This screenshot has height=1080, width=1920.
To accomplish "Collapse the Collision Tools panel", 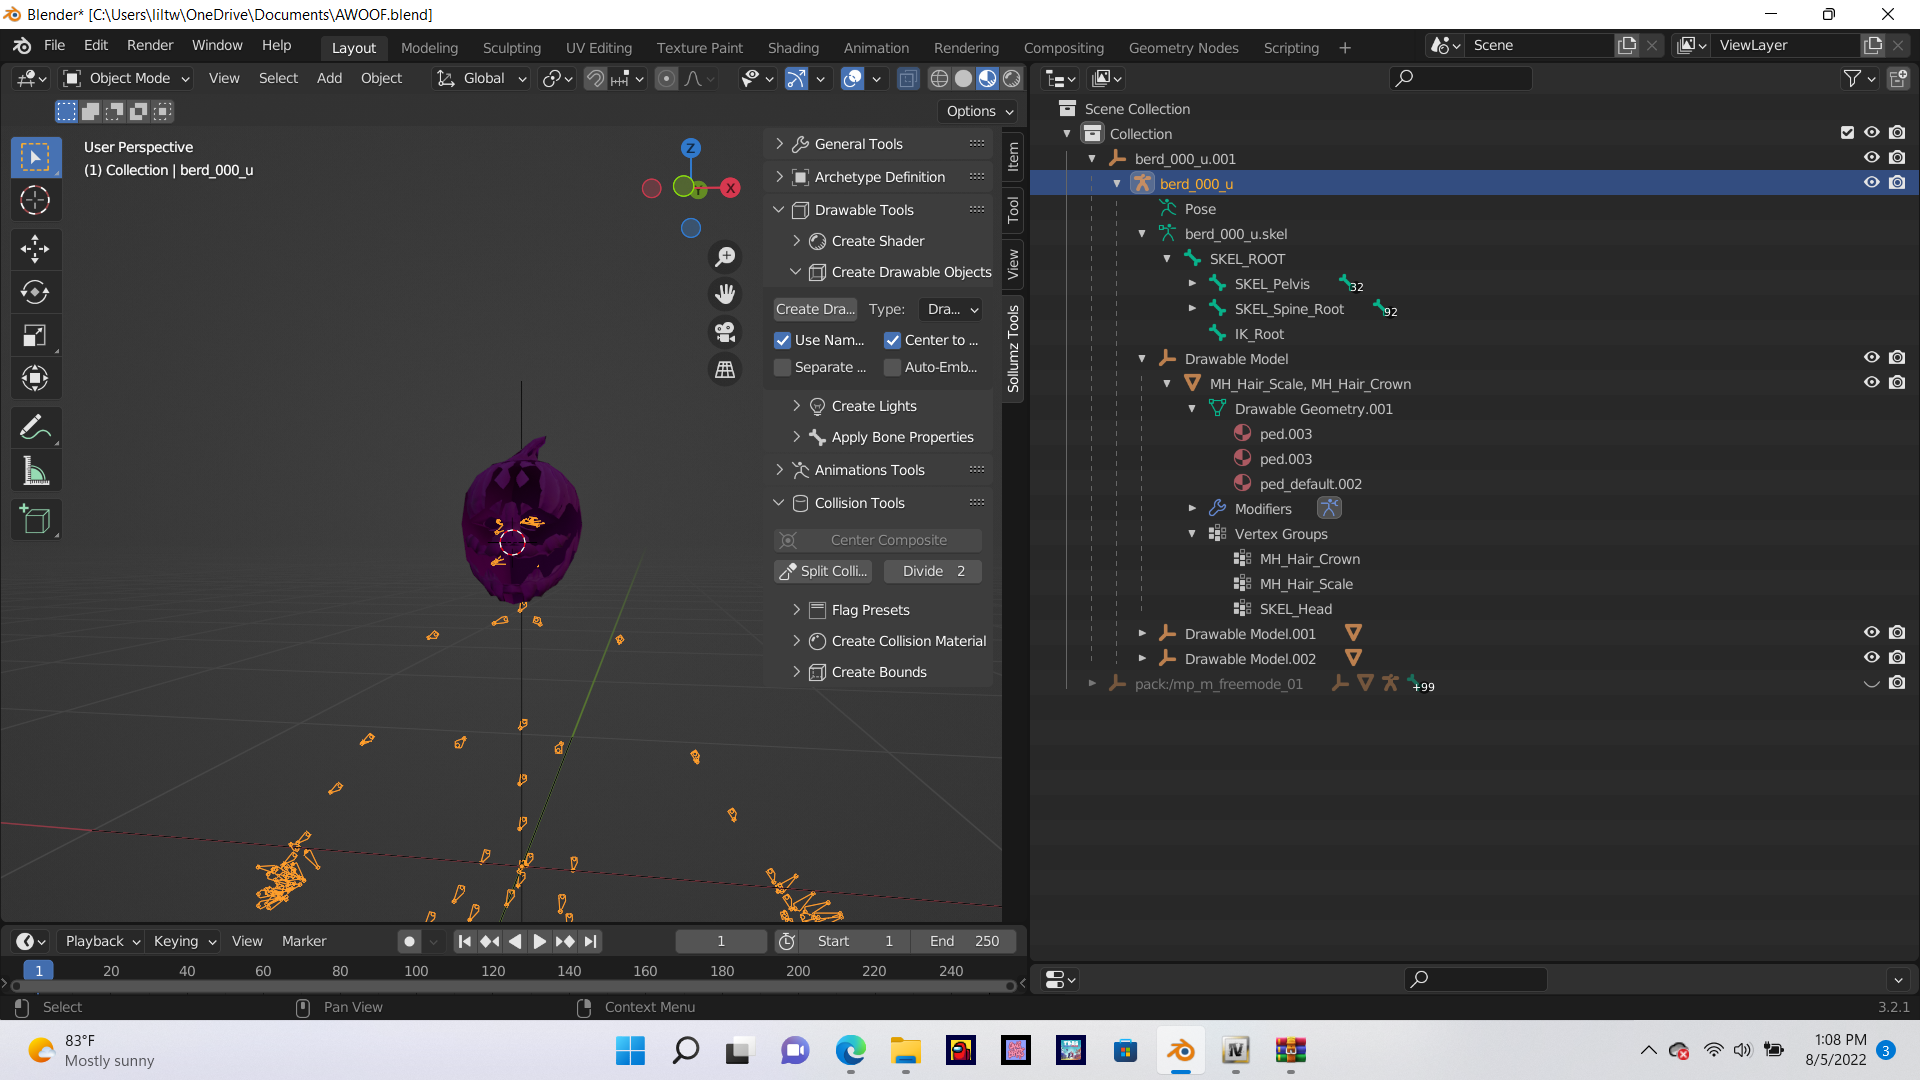I will tap(779, 503).
